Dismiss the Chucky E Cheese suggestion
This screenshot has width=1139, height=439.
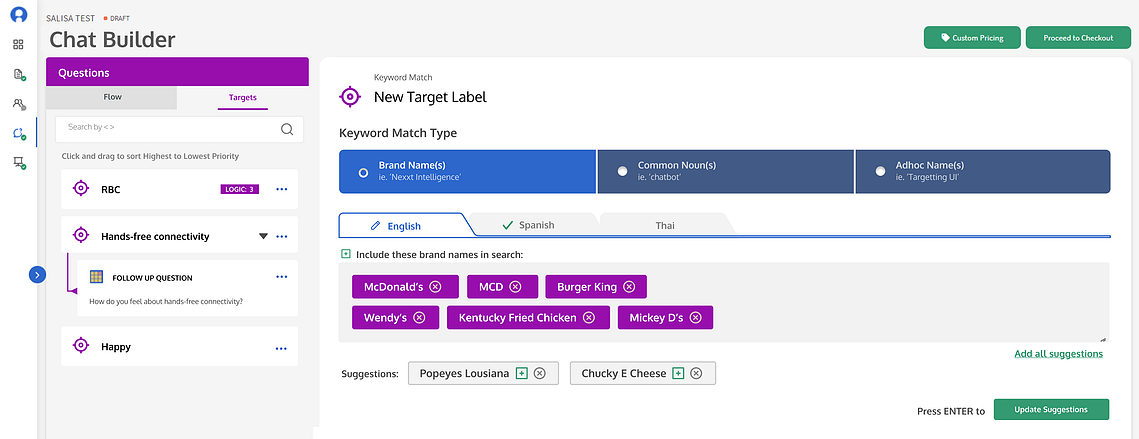696,373
